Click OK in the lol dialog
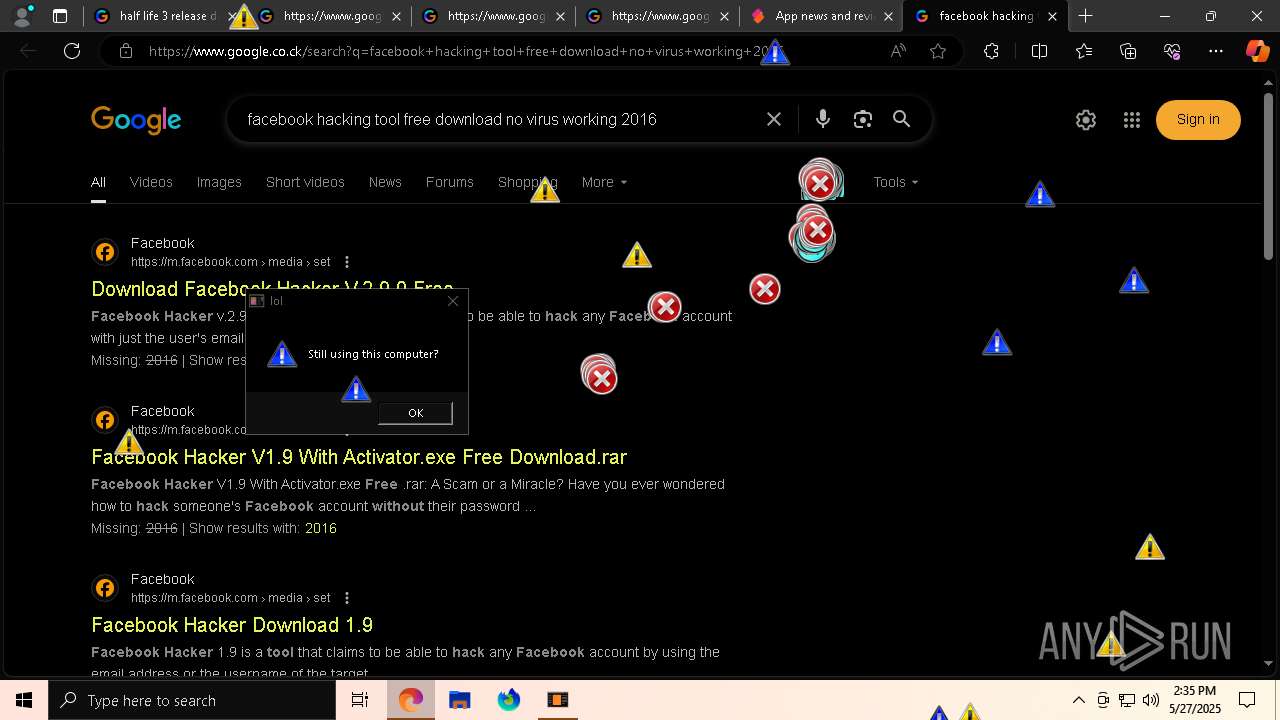Image resolution: width=1280 pixels, height=720 pixels. tap(415, 413)
